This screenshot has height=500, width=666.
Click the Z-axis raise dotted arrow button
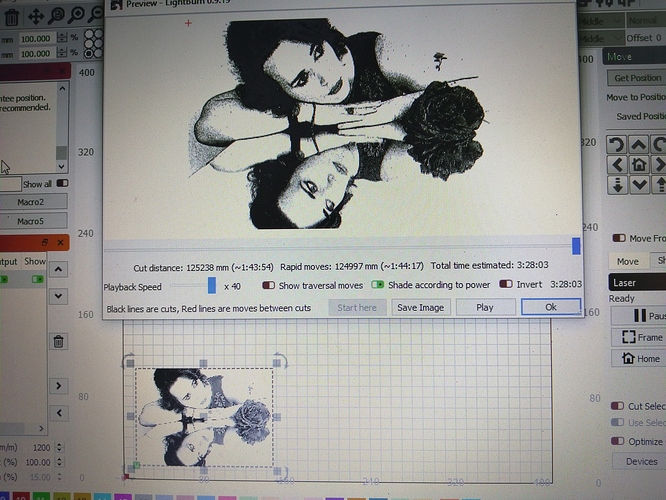point(659,185)
